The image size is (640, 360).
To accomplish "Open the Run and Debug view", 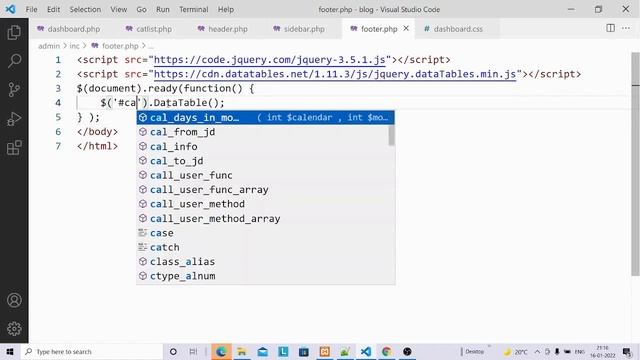I will tap(14, 119).
